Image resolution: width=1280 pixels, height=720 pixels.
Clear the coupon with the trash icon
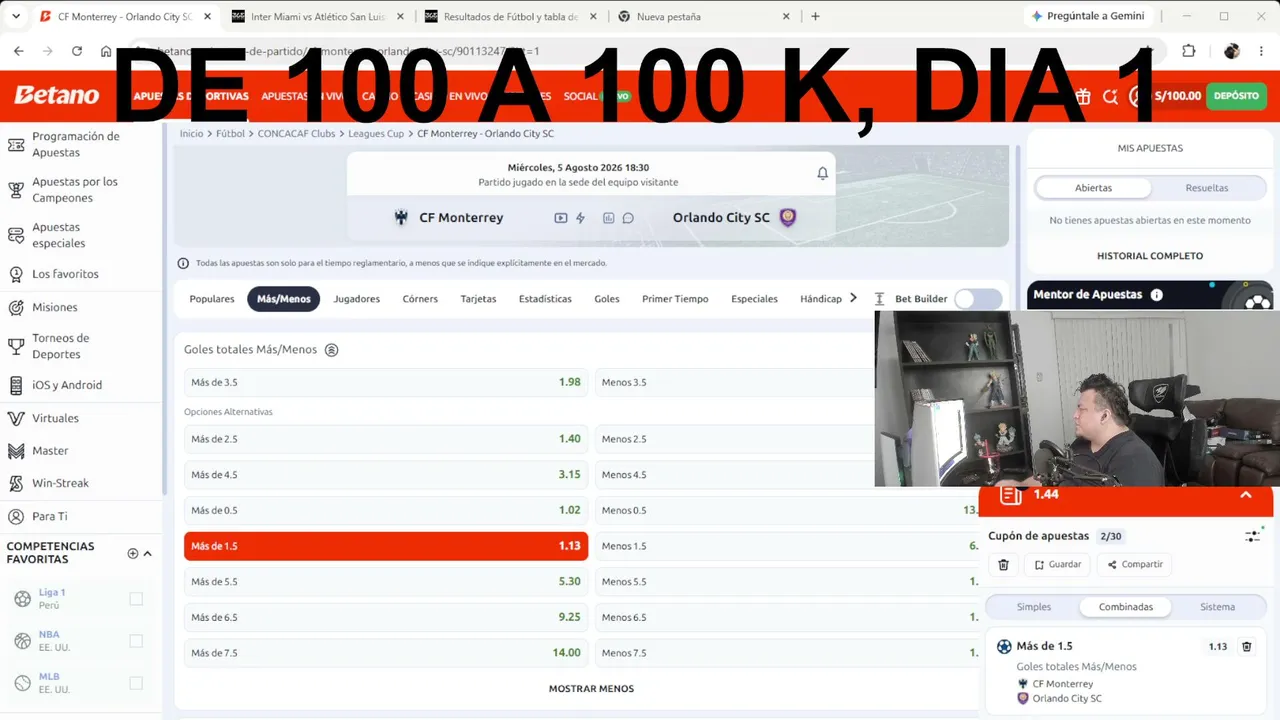click(x=1004, y=565)
